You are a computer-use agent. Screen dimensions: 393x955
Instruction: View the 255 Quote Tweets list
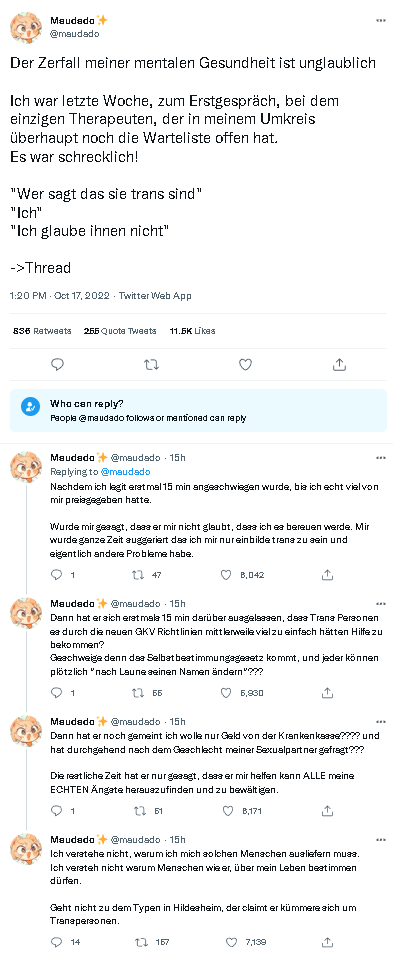pos(120,331)
